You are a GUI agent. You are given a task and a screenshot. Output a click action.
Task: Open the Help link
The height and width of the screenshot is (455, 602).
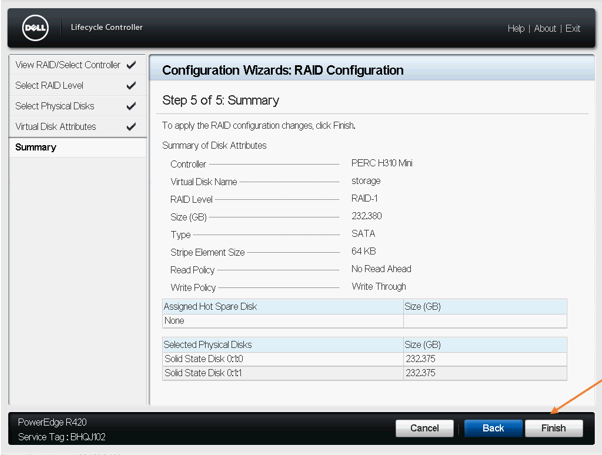pyautogui.click(x=516, y=29)
